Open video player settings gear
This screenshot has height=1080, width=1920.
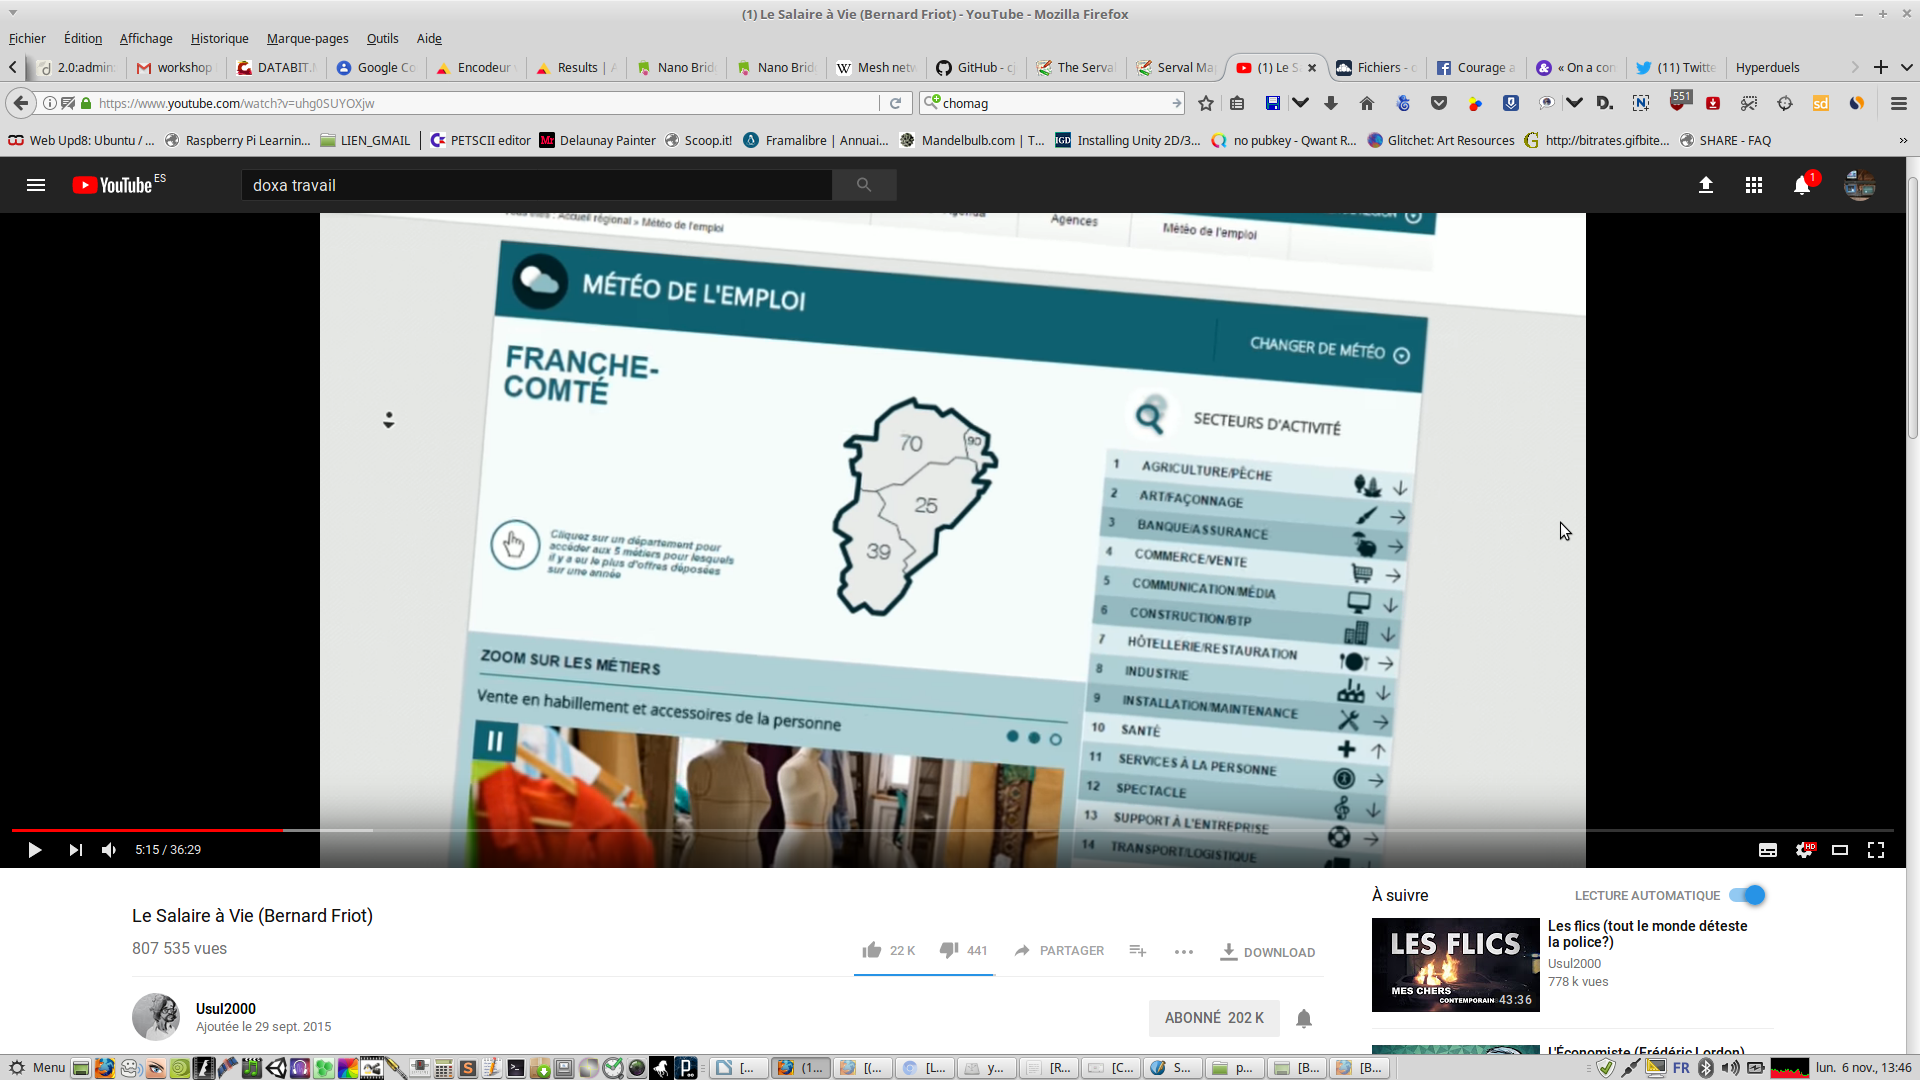[x=1804, y=850]
